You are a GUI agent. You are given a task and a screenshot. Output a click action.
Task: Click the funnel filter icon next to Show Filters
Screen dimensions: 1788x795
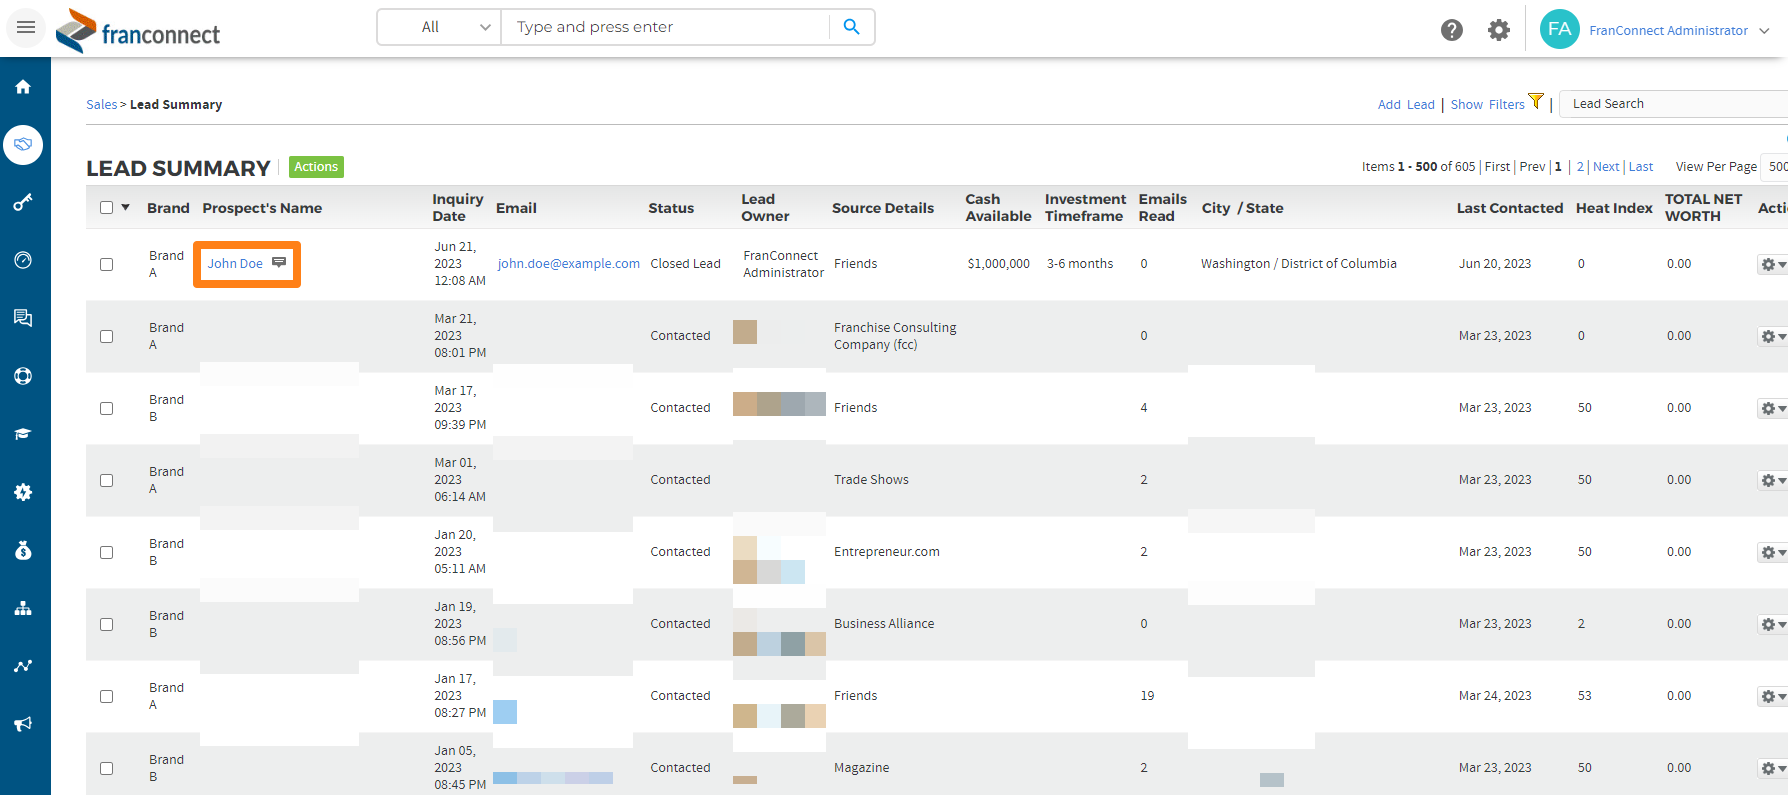[x=1536, y=101]
